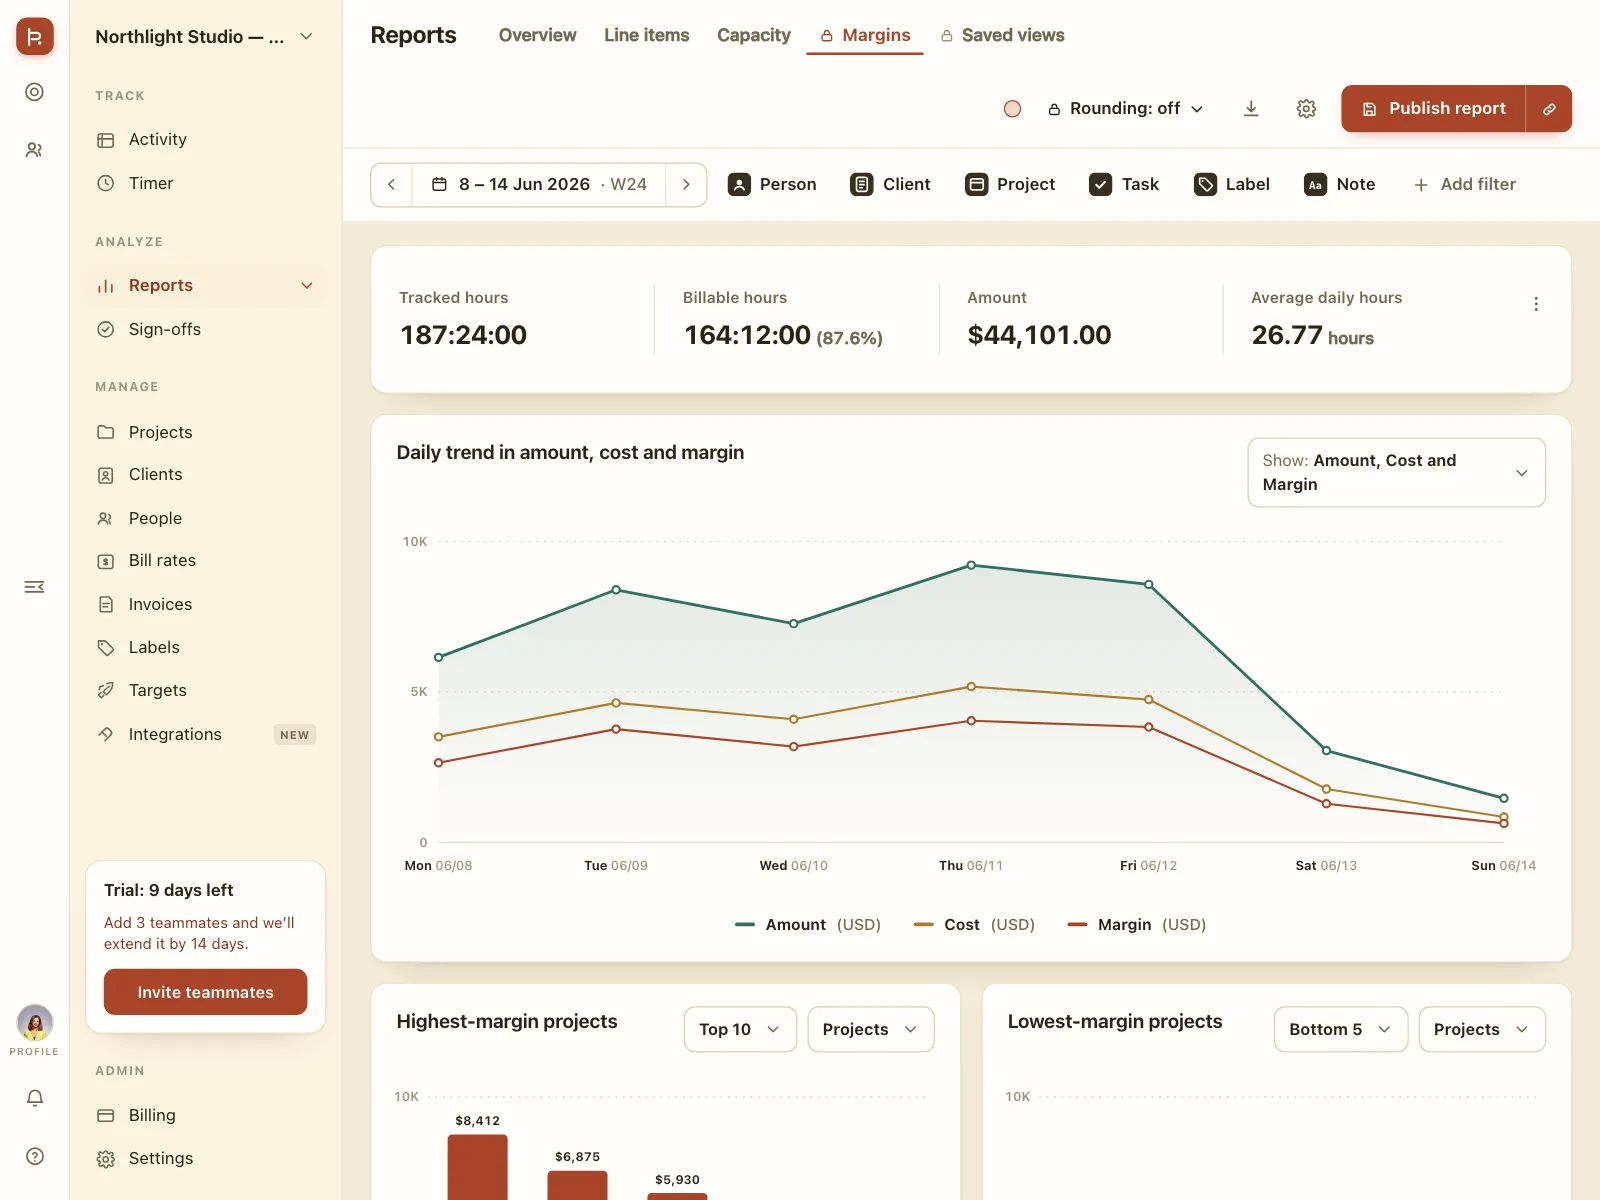Open Clients in sidebar

point(205,475)
